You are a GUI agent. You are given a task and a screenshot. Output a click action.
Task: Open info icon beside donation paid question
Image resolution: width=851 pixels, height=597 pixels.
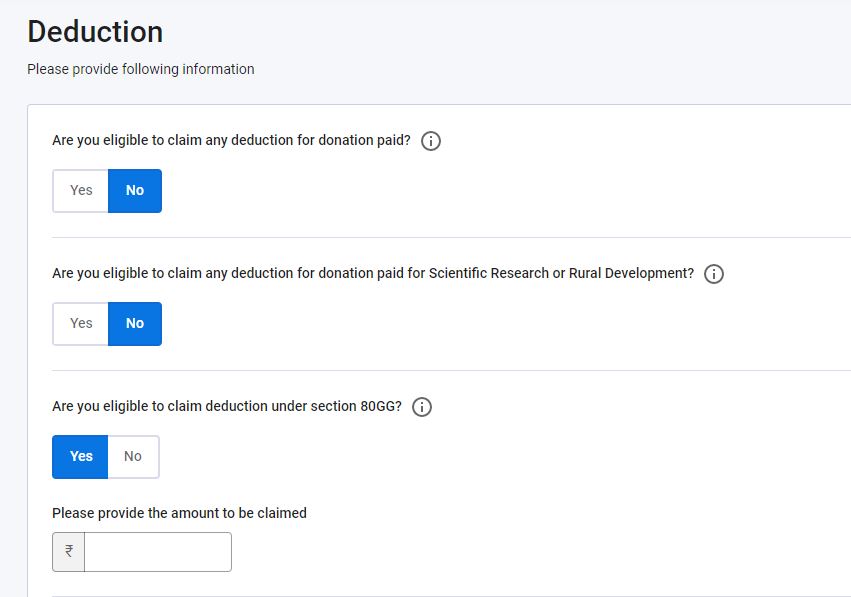coord(431,141)
